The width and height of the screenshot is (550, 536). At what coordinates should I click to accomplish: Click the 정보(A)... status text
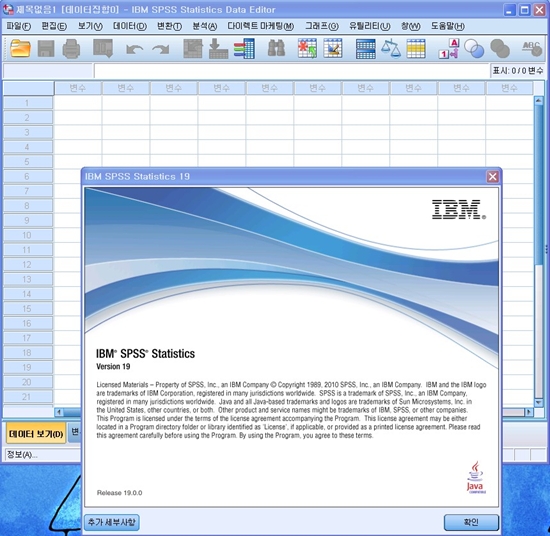tap(22, 455)
